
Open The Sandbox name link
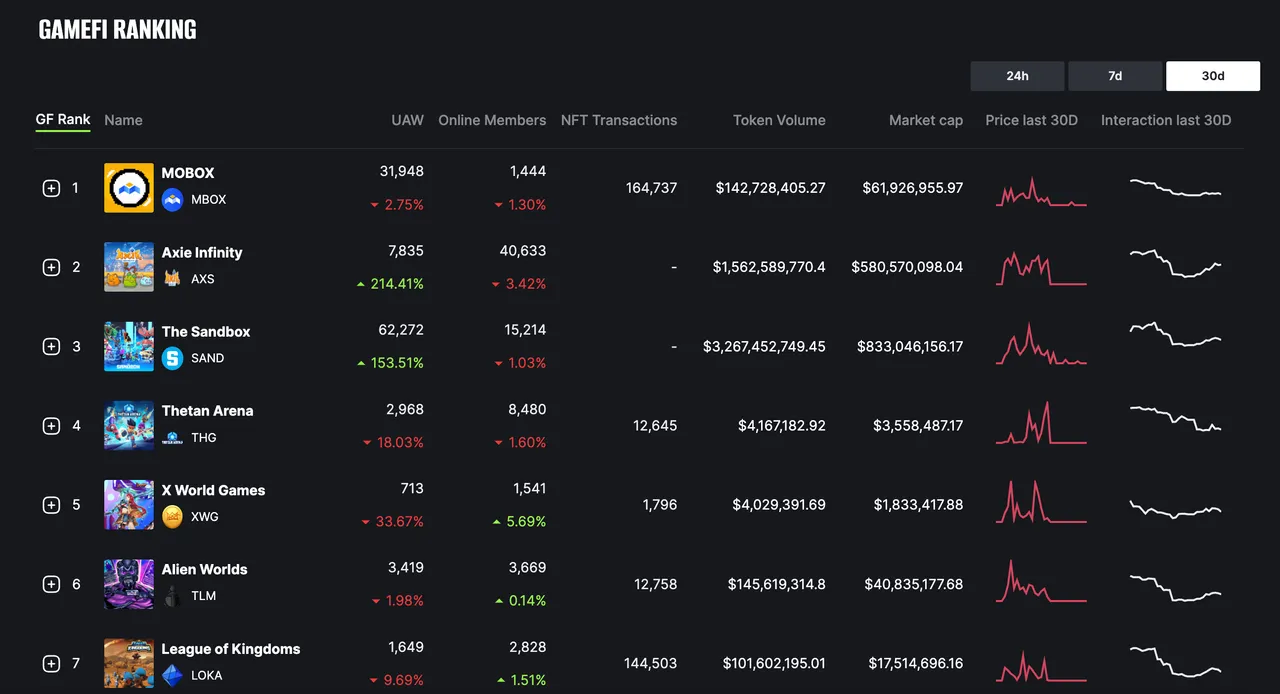206,332
